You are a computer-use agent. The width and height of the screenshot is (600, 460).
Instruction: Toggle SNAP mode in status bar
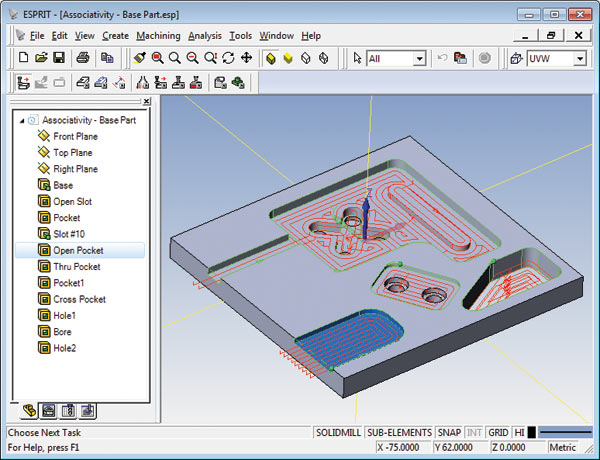pyautogui.click(x=449, y=432)
